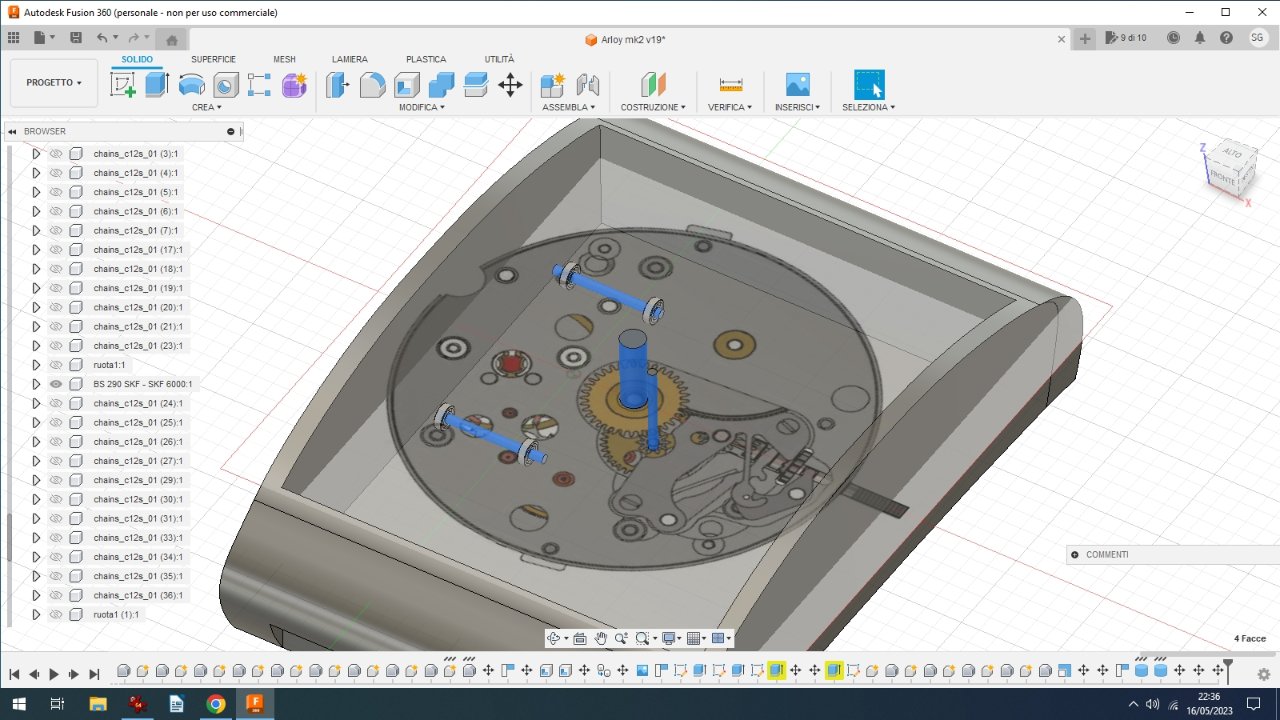The image size is (1280, 720).
Task: Select the Offset Plane construction icon
Action: click(x=653, y=85)
